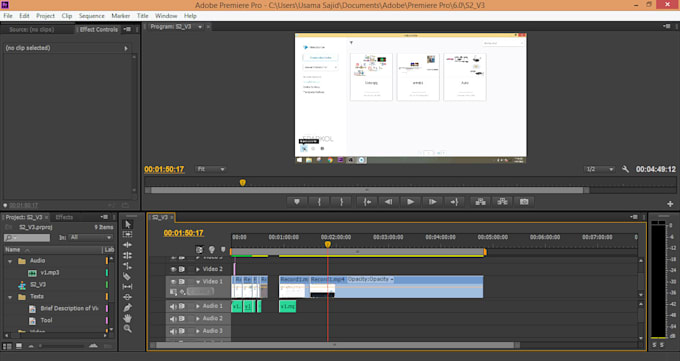
Task: Click Go to Out point button
Action: 454,202
